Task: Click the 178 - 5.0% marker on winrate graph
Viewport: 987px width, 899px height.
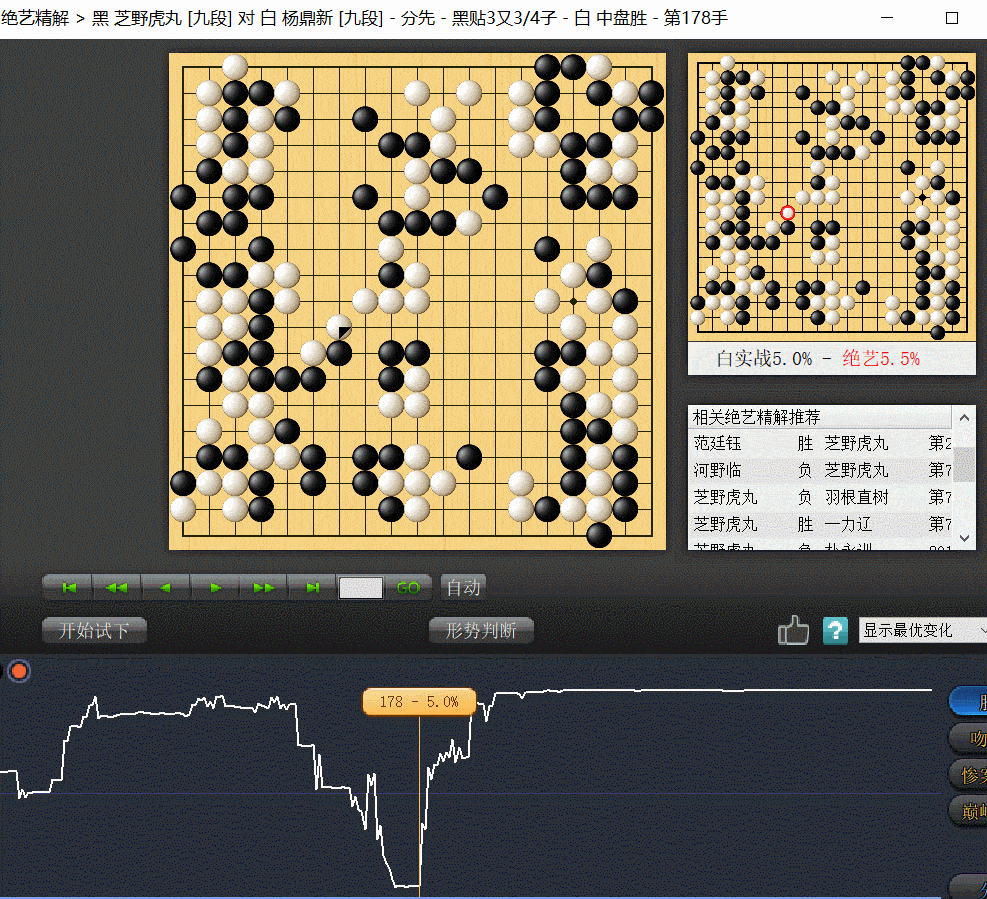Action: pos(418,702)
